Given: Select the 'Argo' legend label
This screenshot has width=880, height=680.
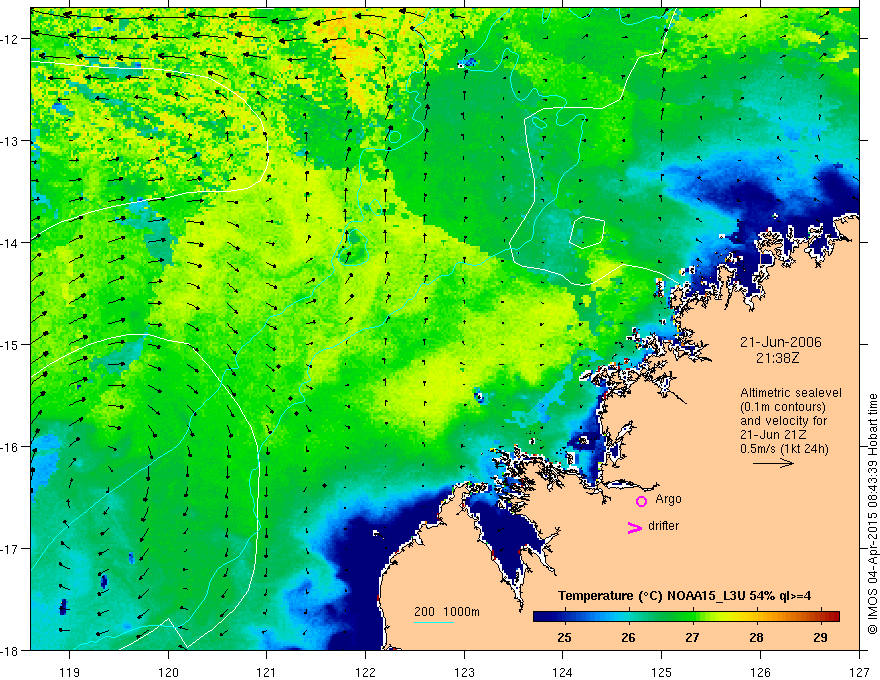Looking at the screenshot, I should [668, 499].
